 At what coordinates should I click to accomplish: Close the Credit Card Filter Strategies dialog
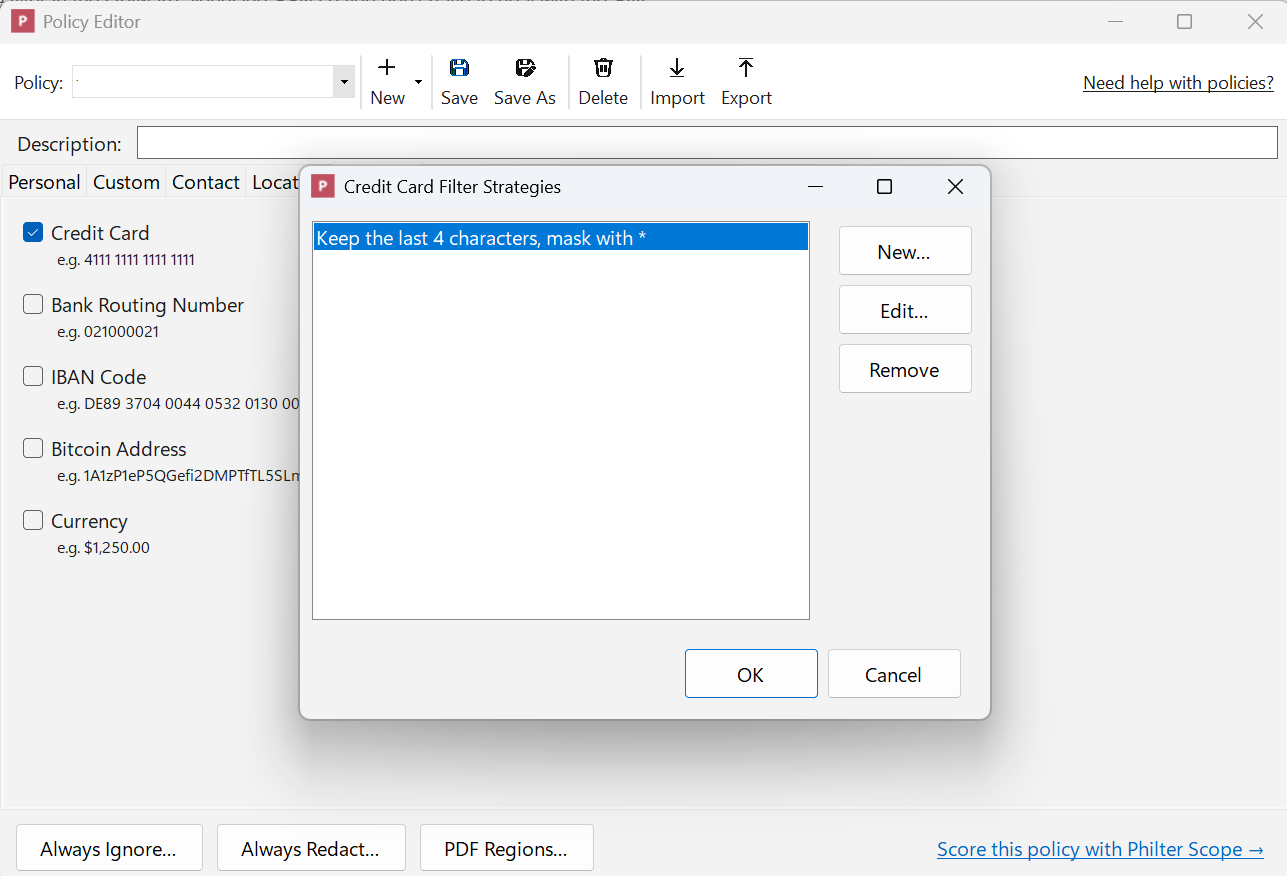pos(955,187)
